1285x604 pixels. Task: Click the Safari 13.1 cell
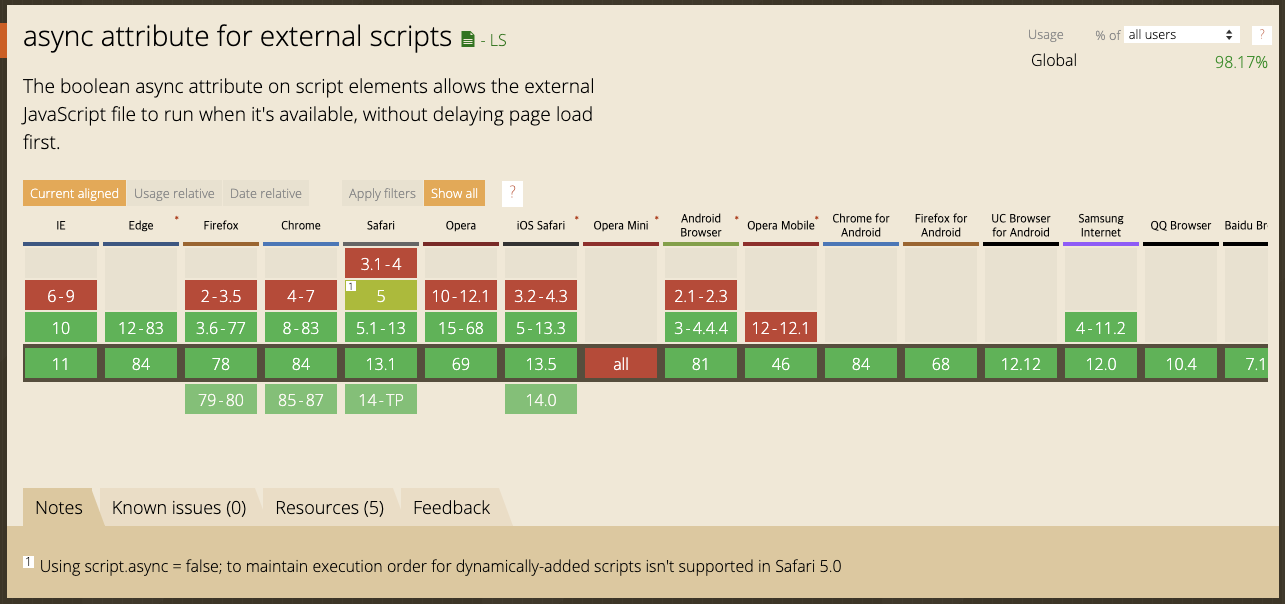pyautogui.click(x=381, y=364)
